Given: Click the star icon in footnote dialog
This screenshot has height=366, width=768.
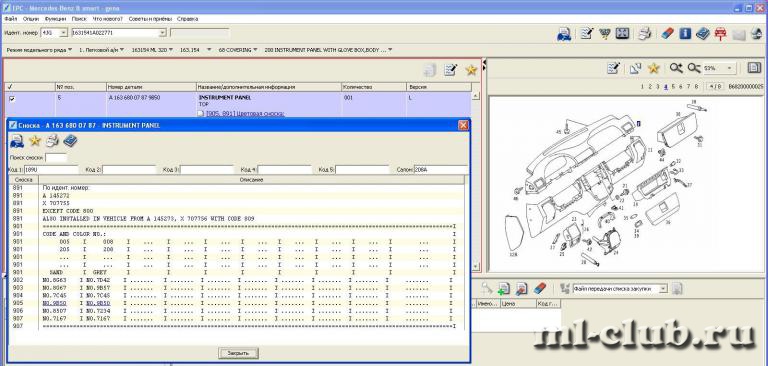Looking at the screenshot, I should 34,141.
